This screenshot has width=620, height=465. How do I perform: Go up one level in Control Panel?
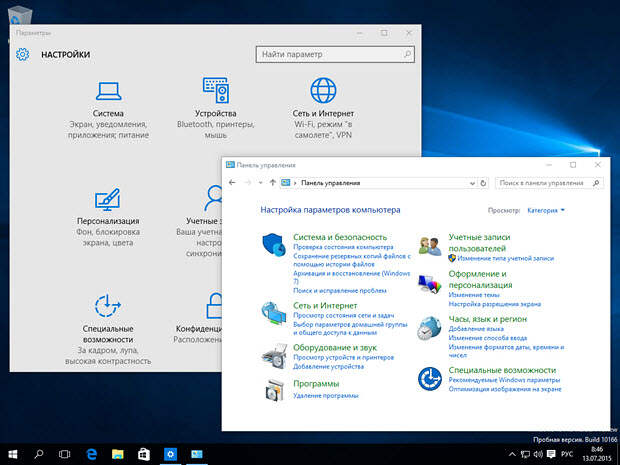tap(272, 183)
